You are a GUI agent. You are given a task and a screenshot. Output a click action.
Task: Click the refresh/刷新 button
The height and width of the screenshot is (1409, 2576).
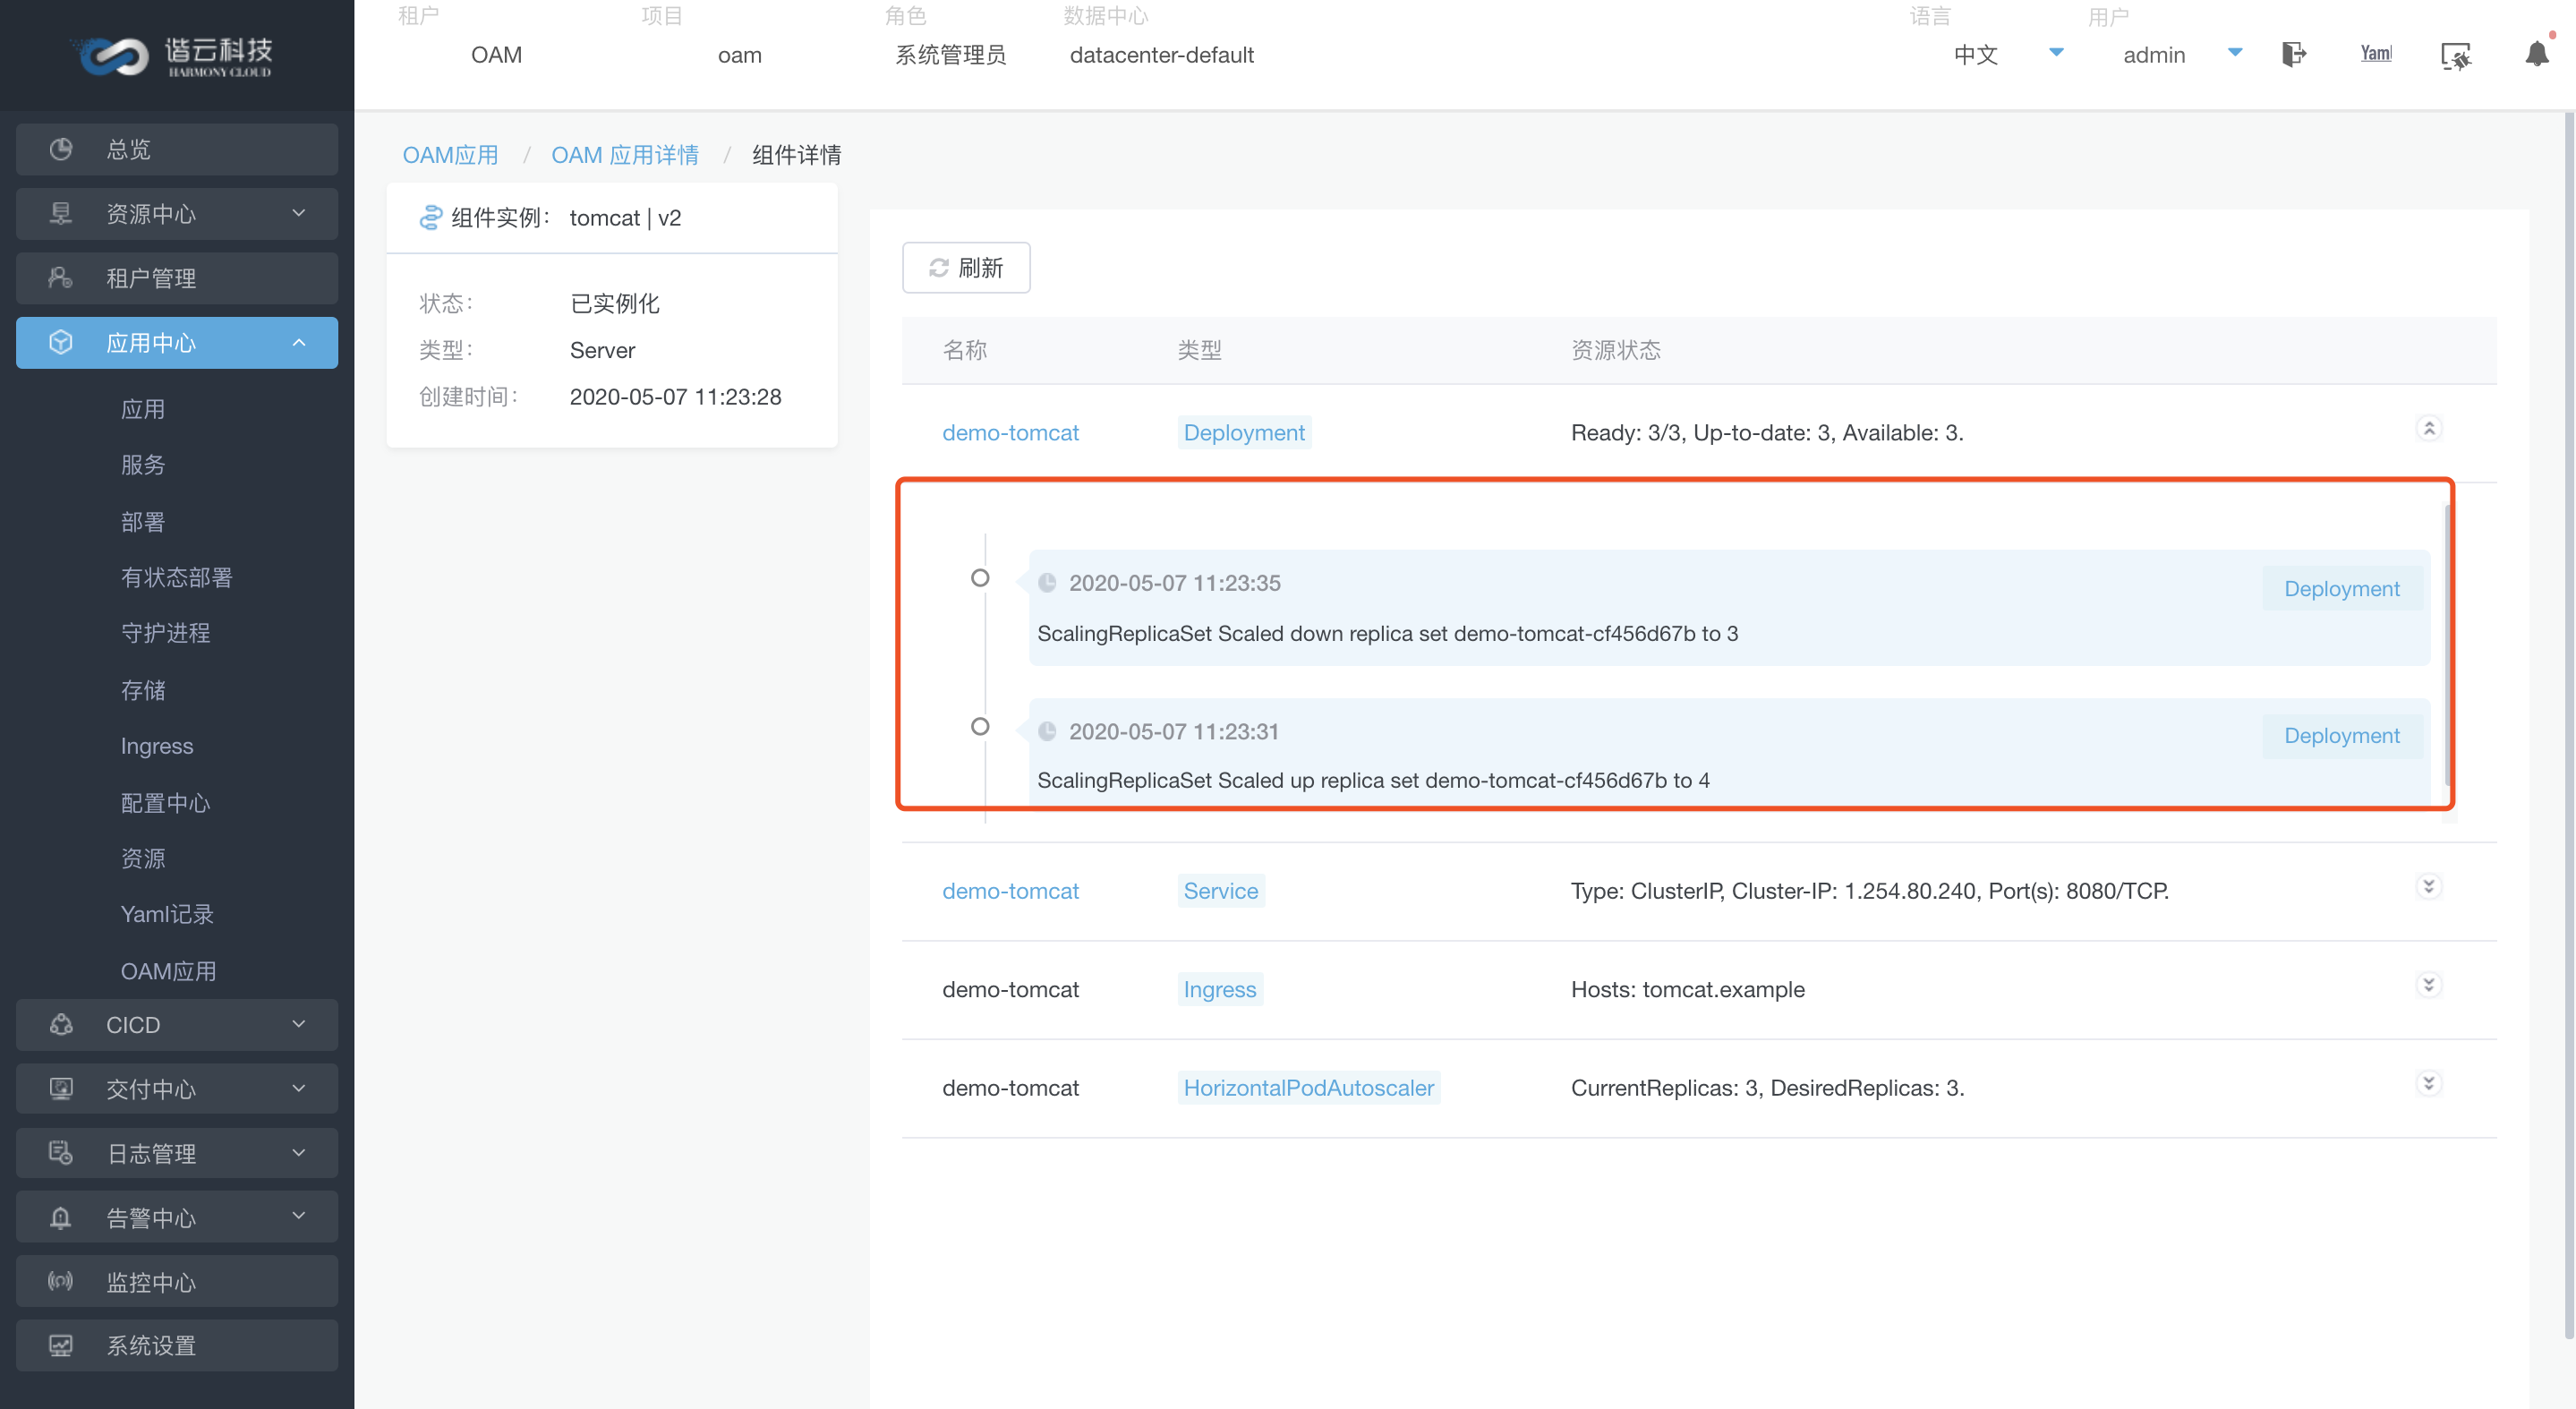click(x=966, y=268)
